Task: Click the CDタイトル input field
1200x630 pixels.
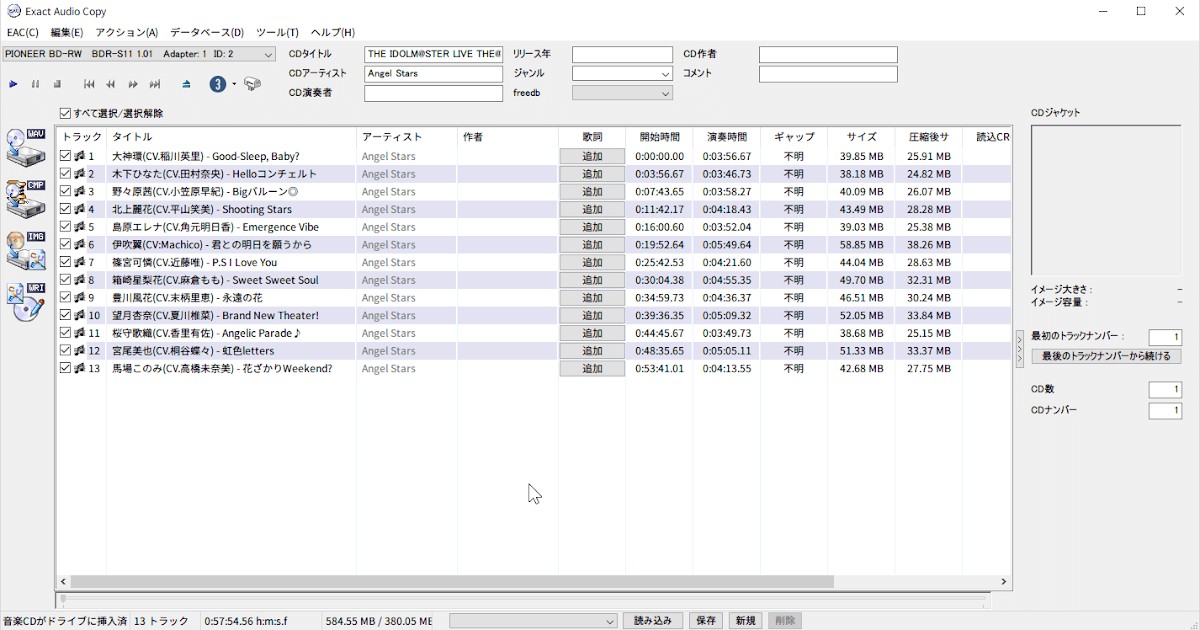Action: (434, 54)
